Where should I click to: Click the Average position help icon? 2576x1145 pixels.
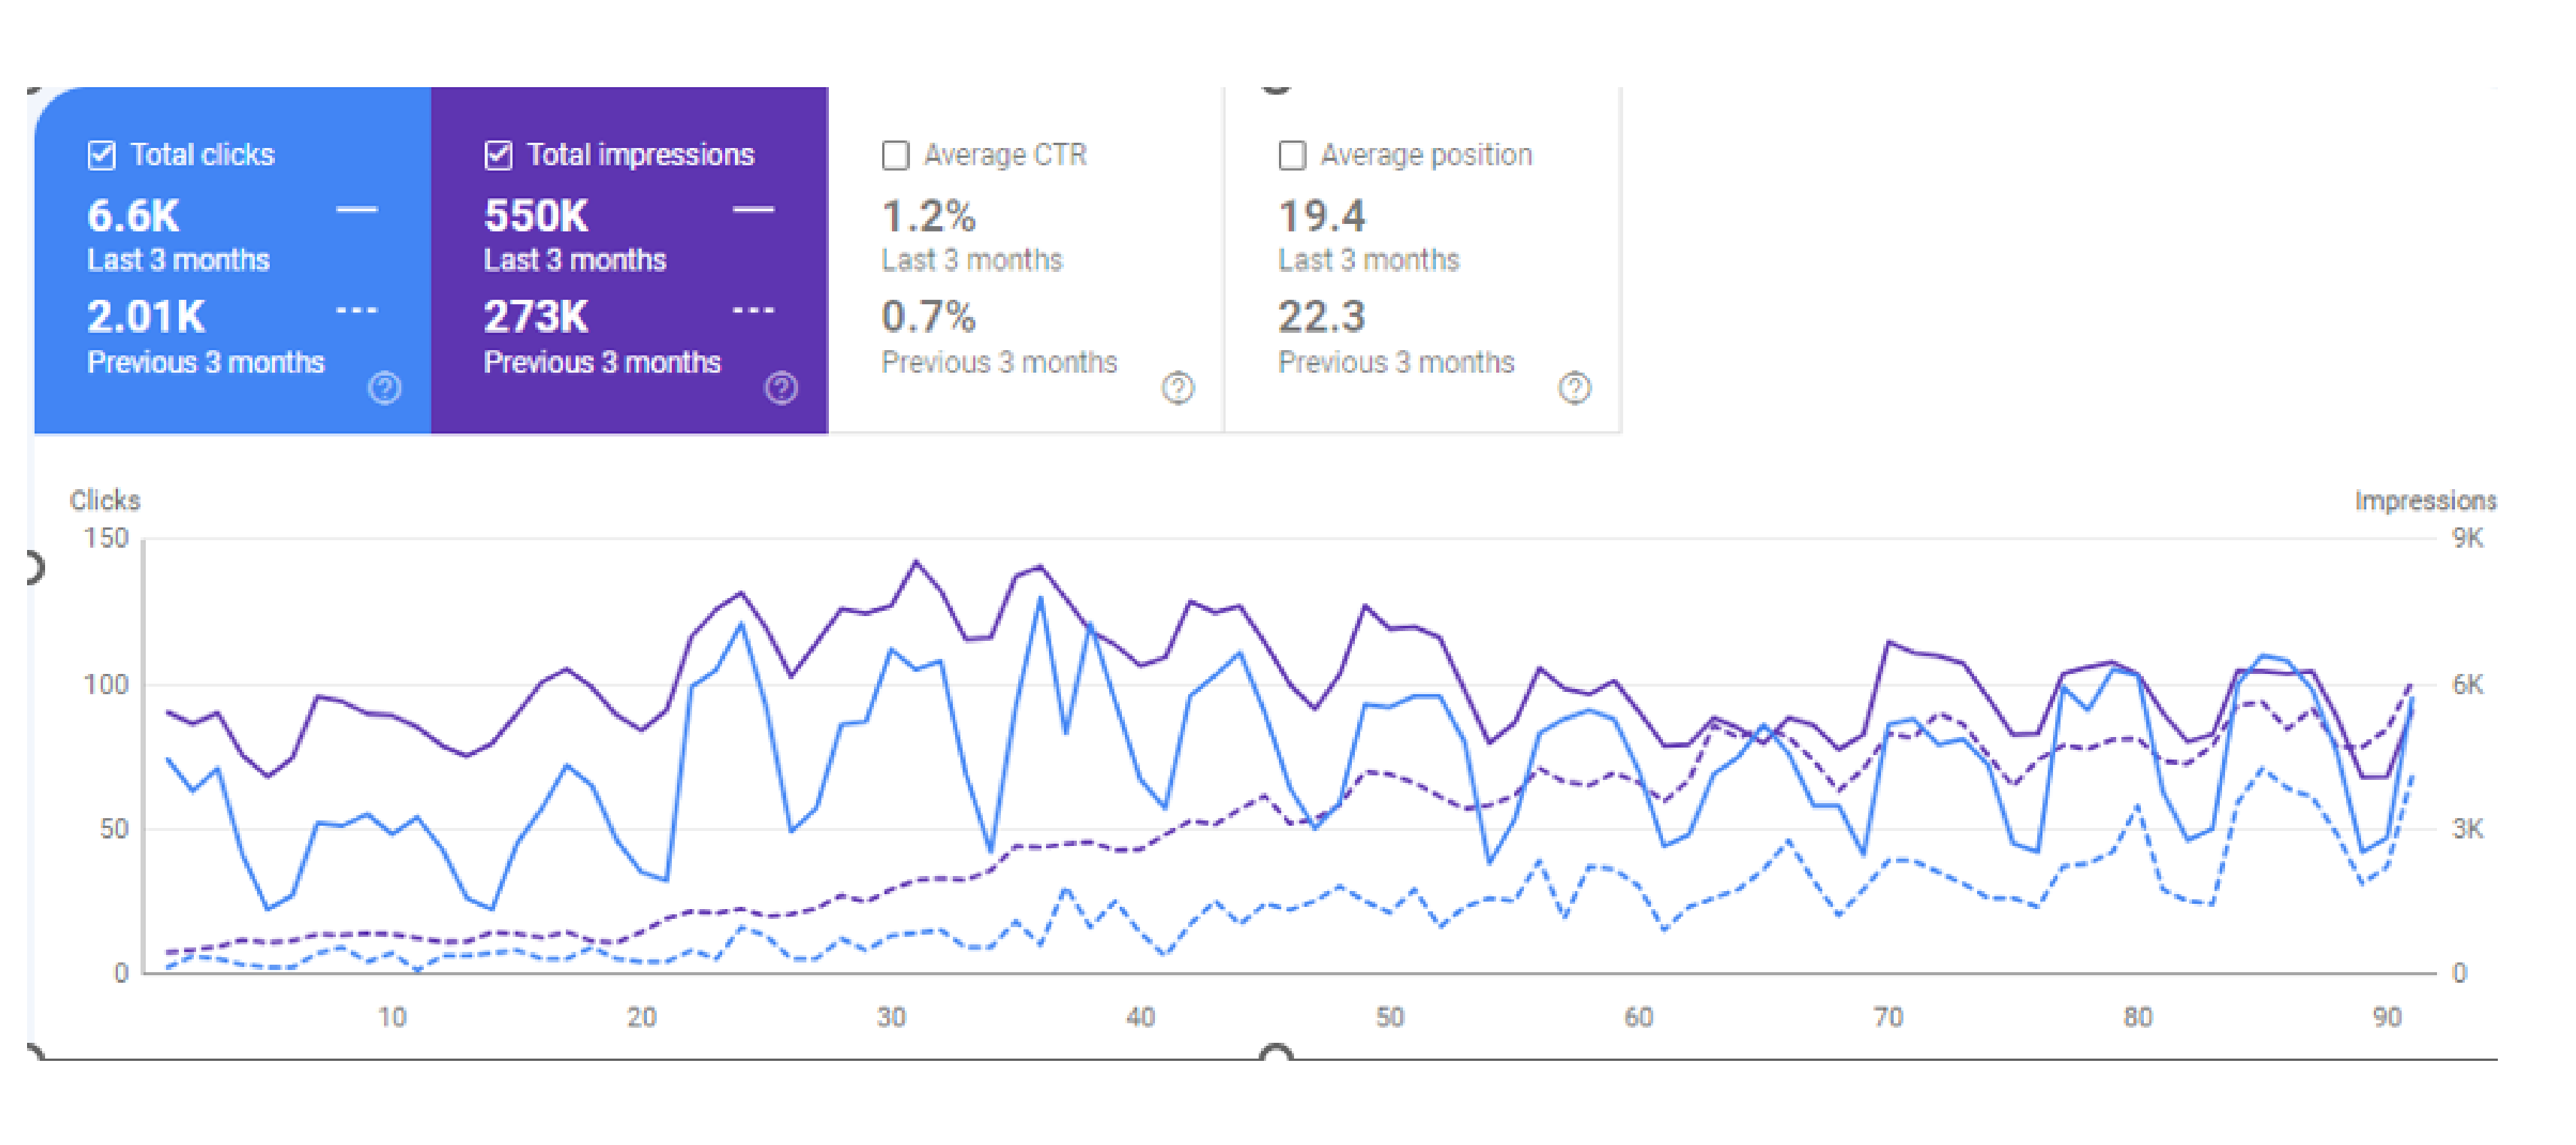coord(1575,388)
